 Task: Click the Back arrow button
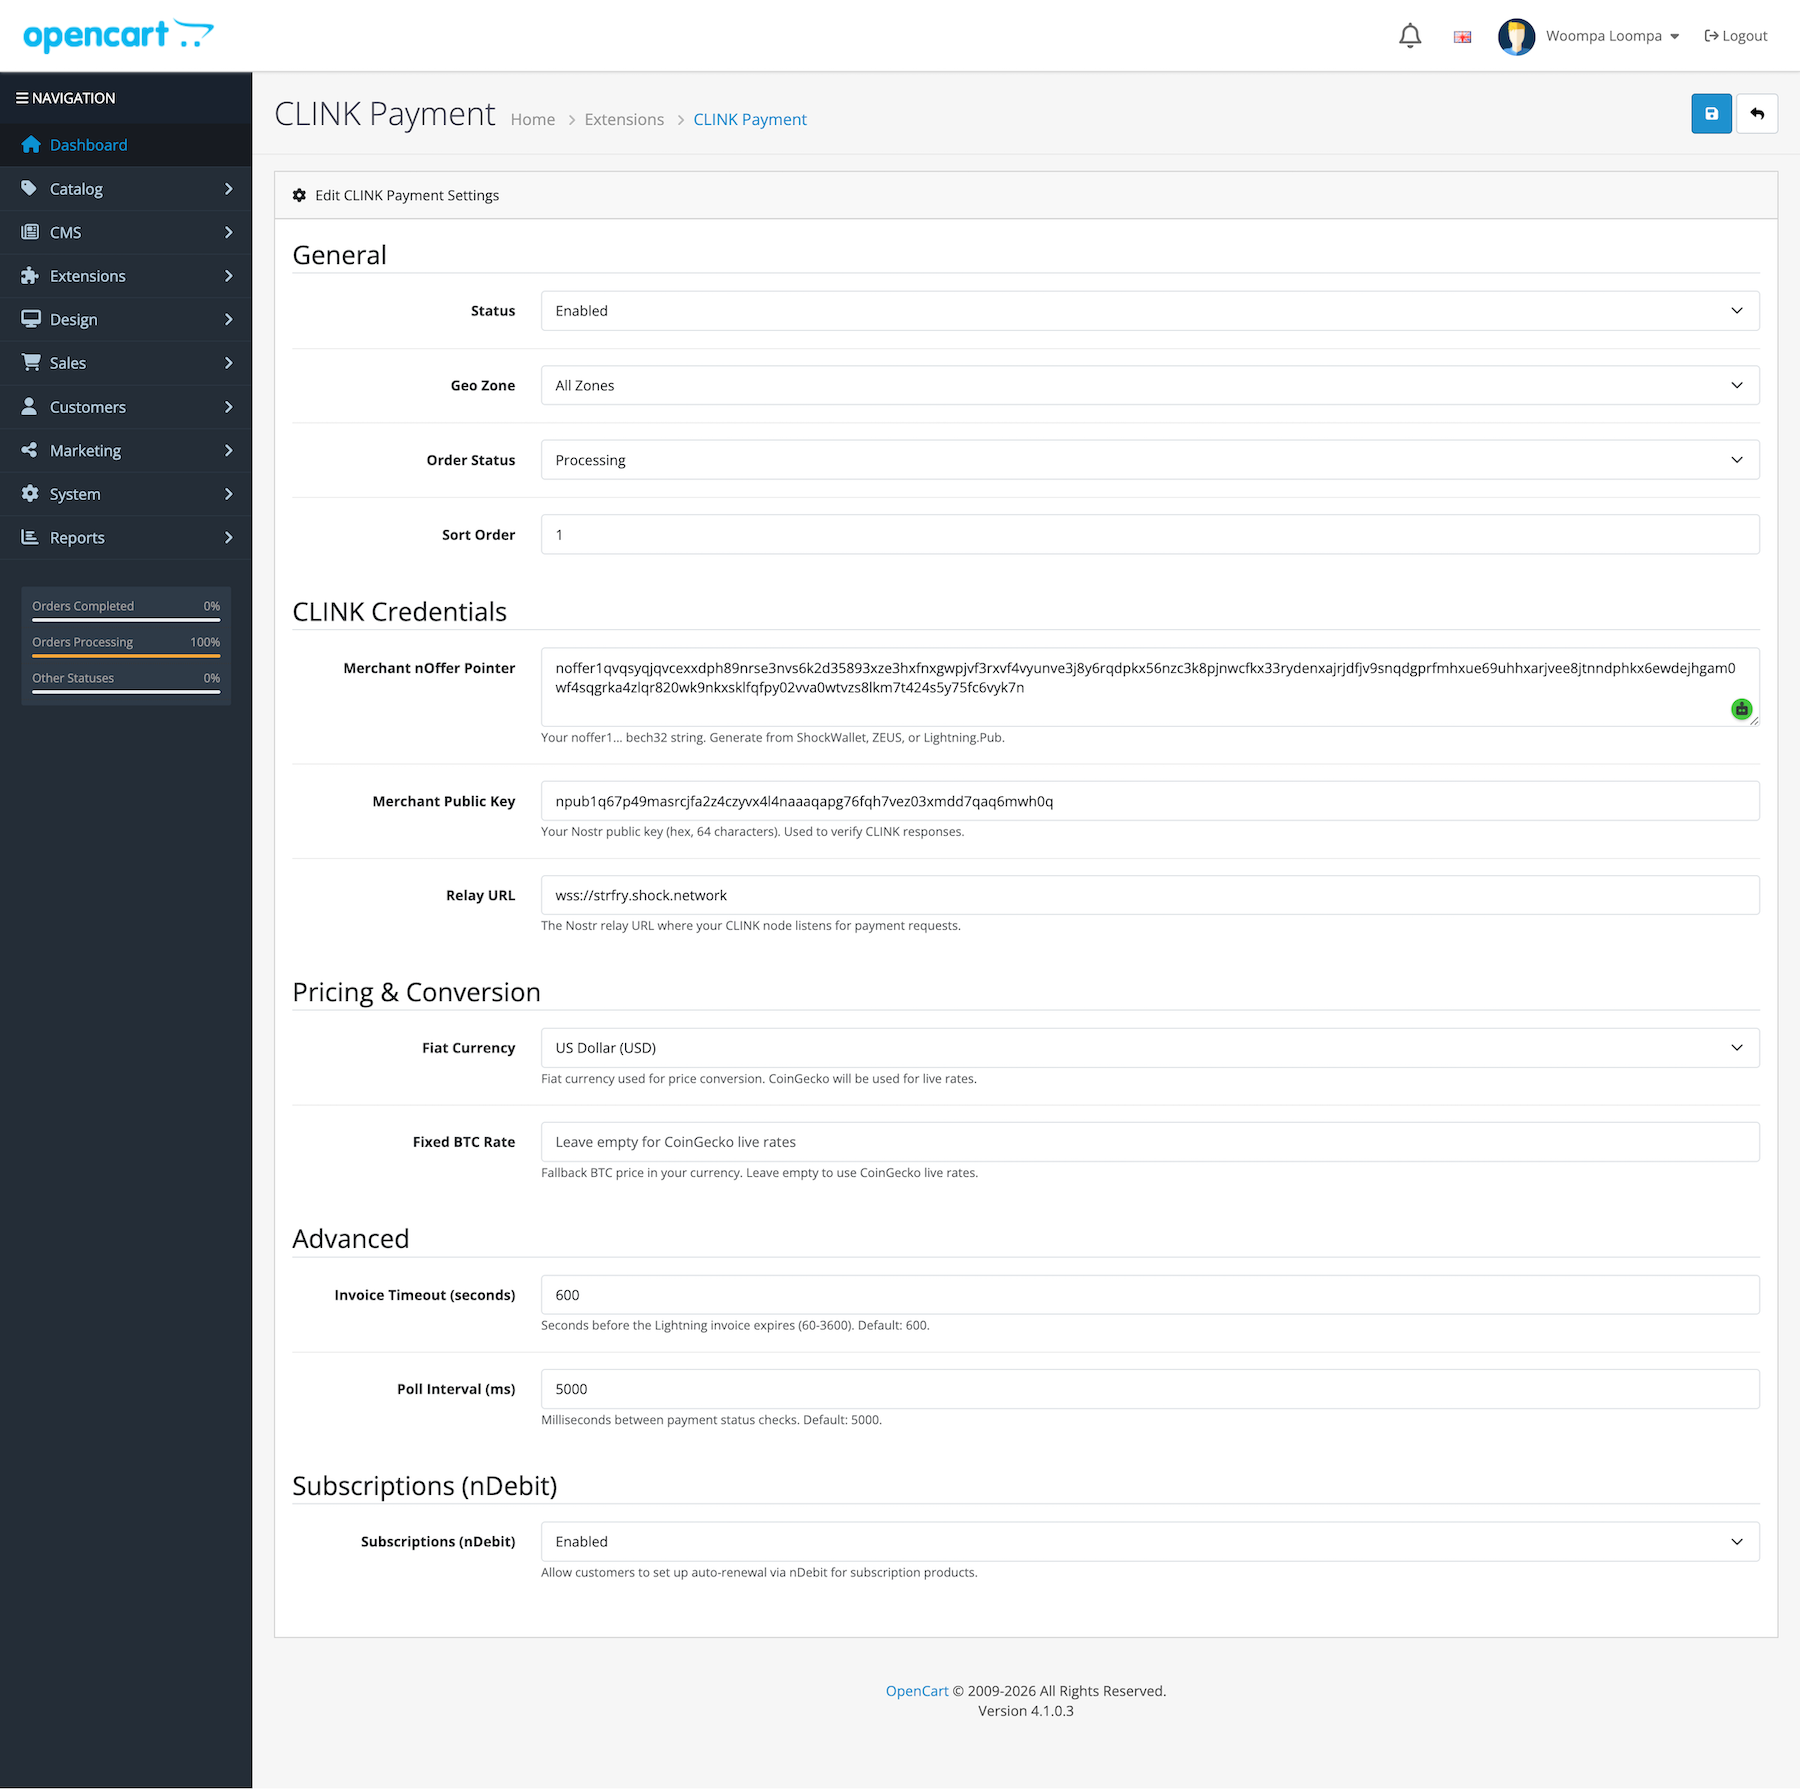coord(1757,114)
